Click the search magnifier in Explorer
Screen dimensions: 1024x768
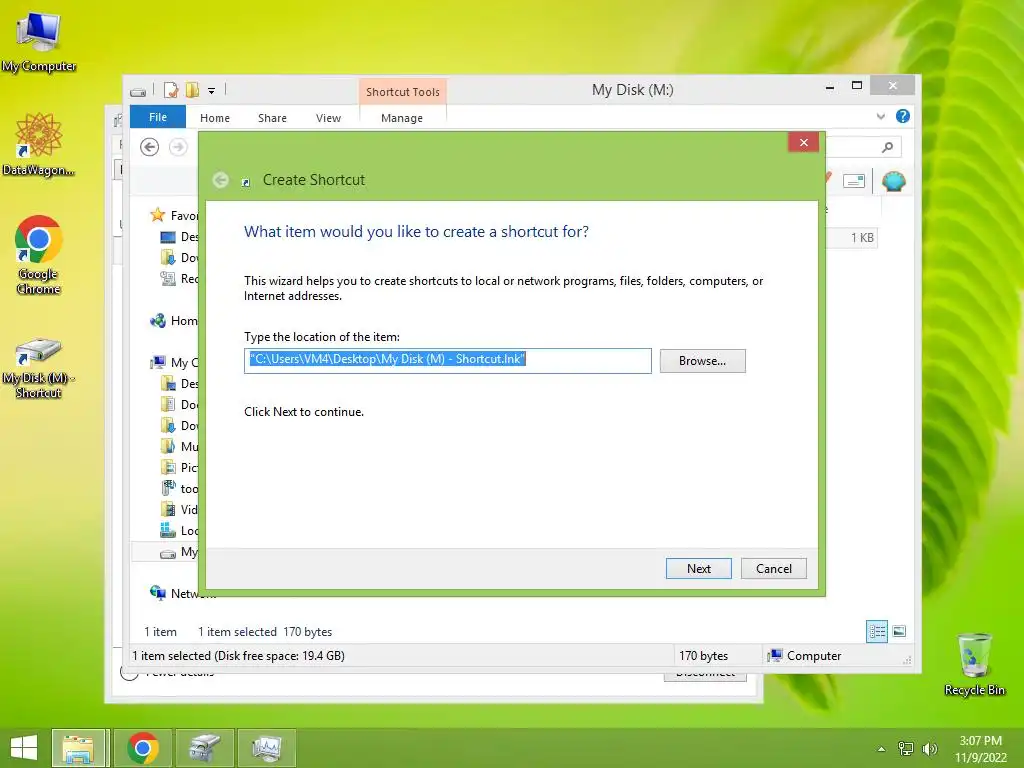click(x=887, y=148)
